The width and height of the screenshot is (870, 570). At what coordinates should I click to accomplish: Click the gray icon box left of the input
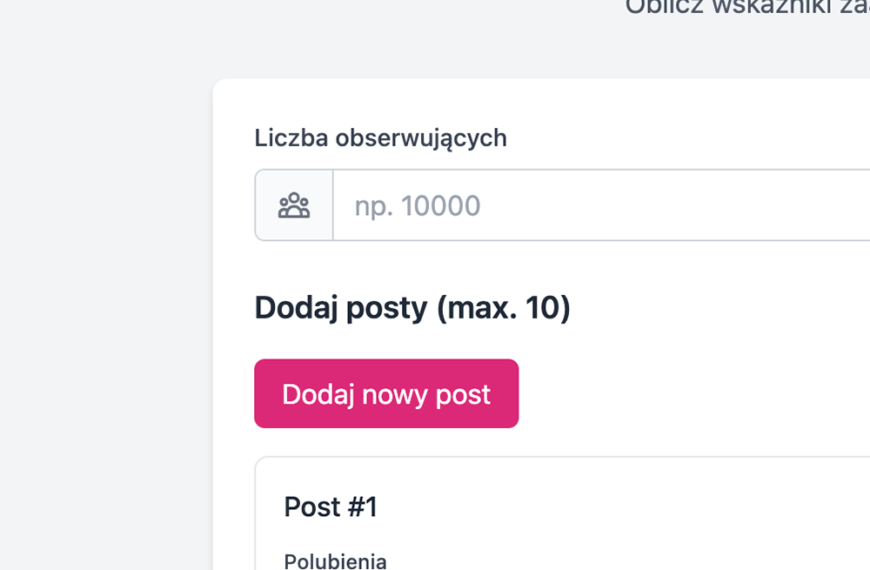(x=294, y=206)
